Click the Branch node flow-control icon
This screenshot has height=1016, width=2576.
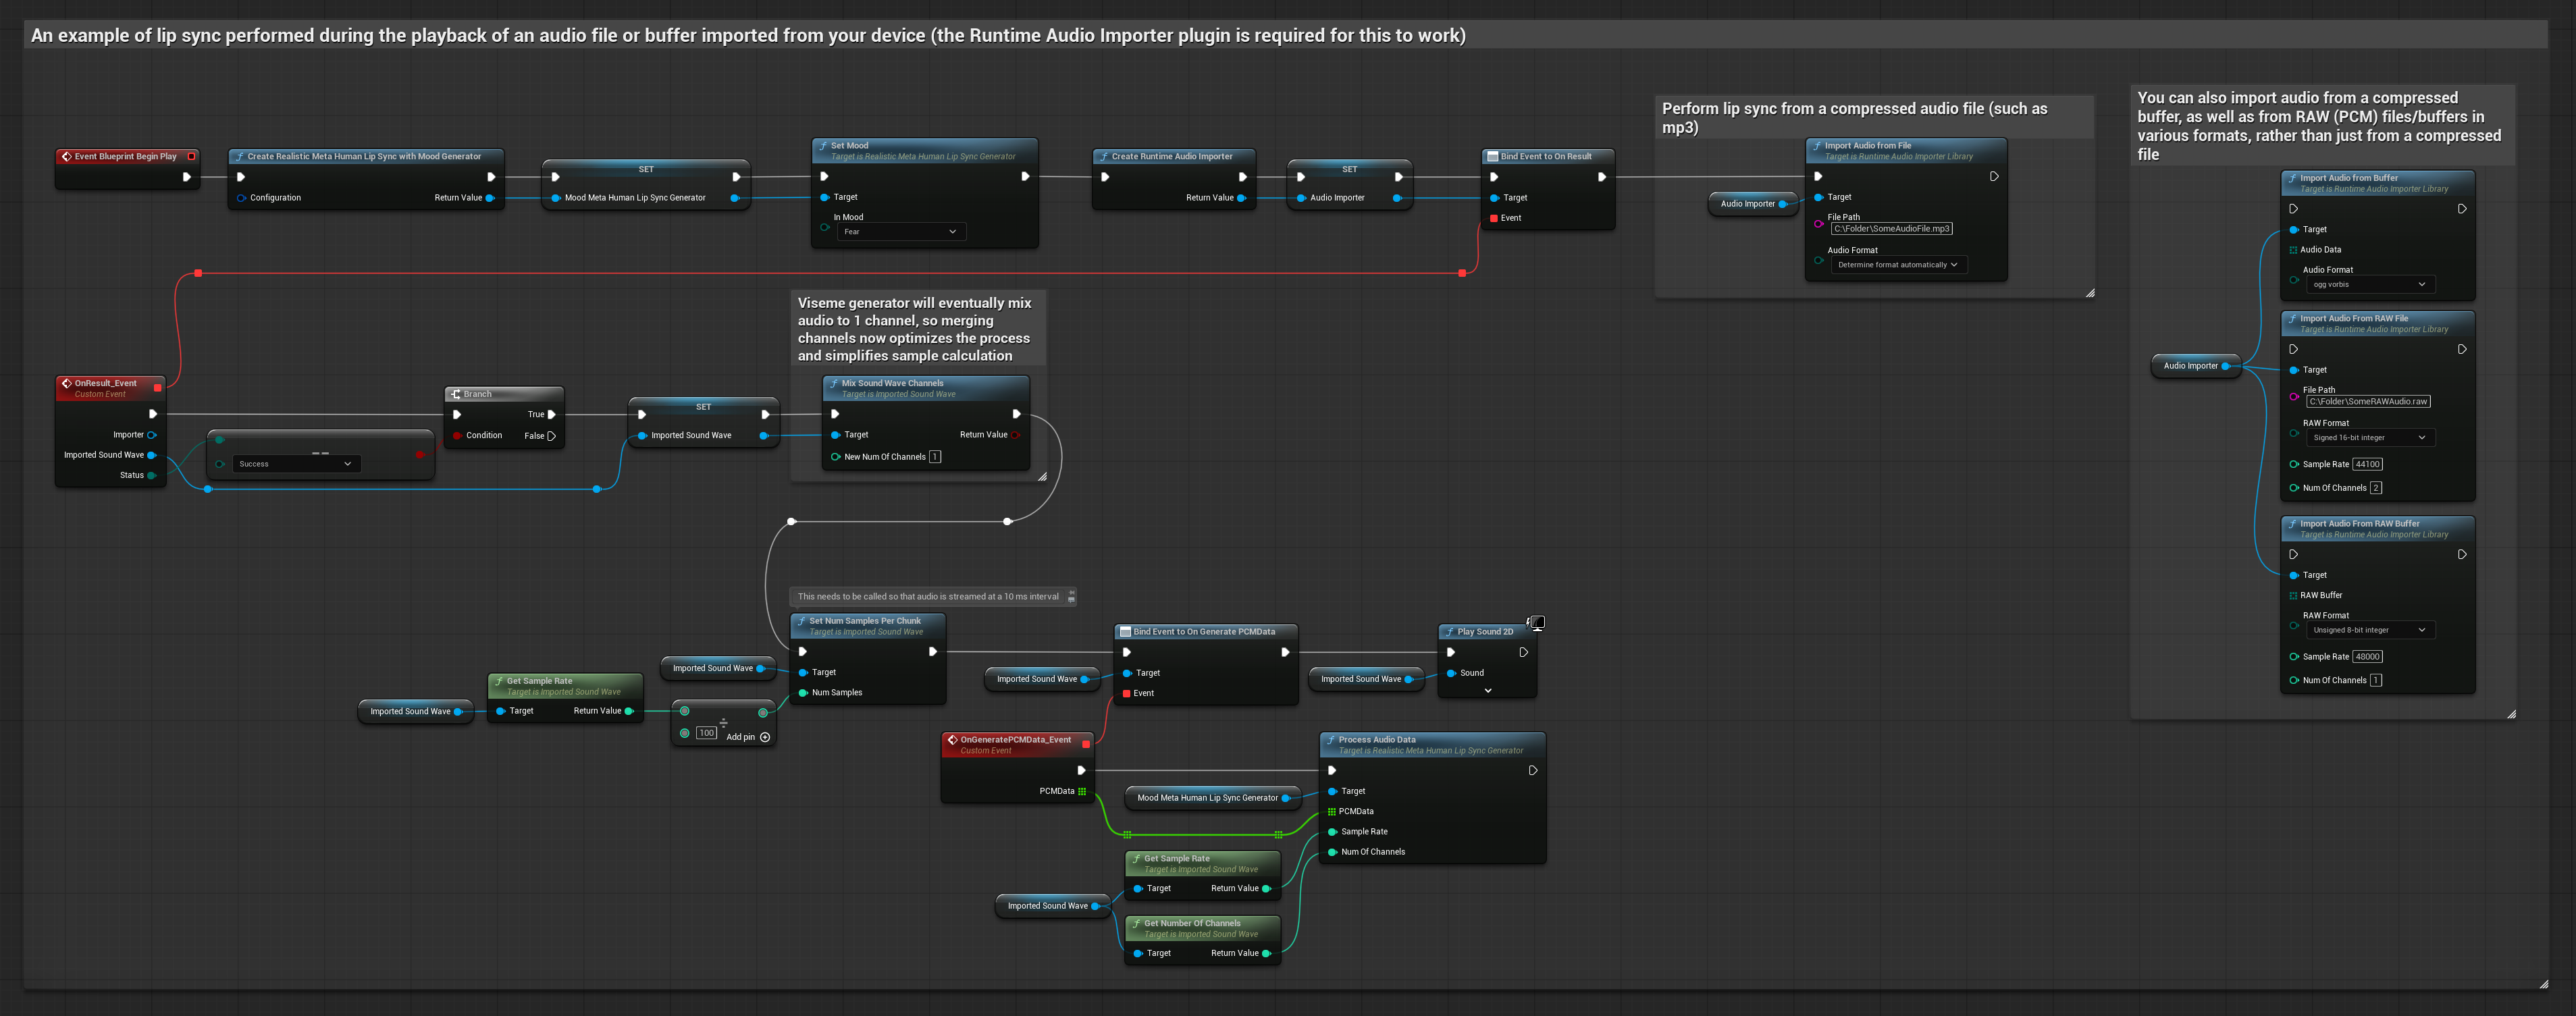(x=456, y=394)
